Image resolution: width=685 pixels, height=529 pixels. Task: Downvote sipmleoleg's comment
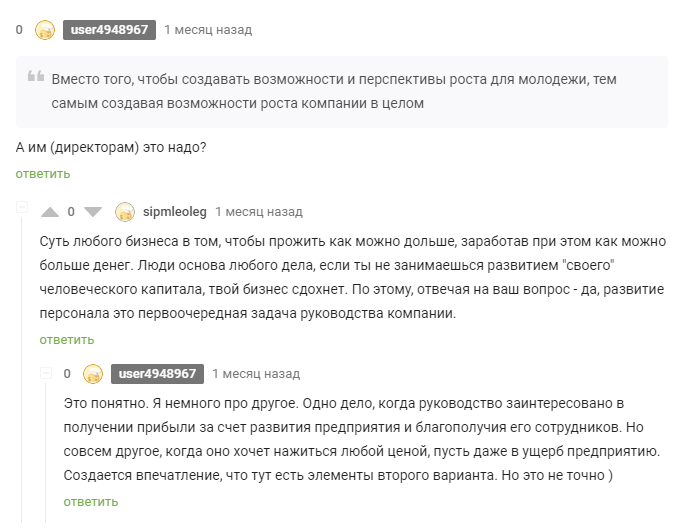[93, 212]
